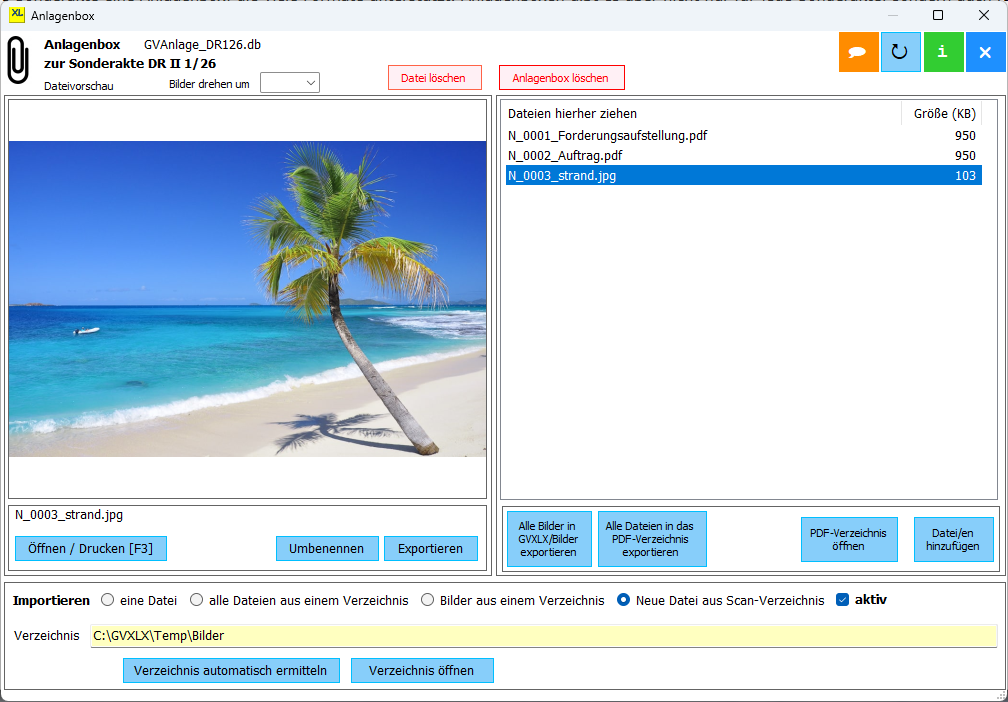1008x702 pixels.
Task: Click 'Verzeichnis automatisch ermitteln' button
Action: (x=231, y=670)
